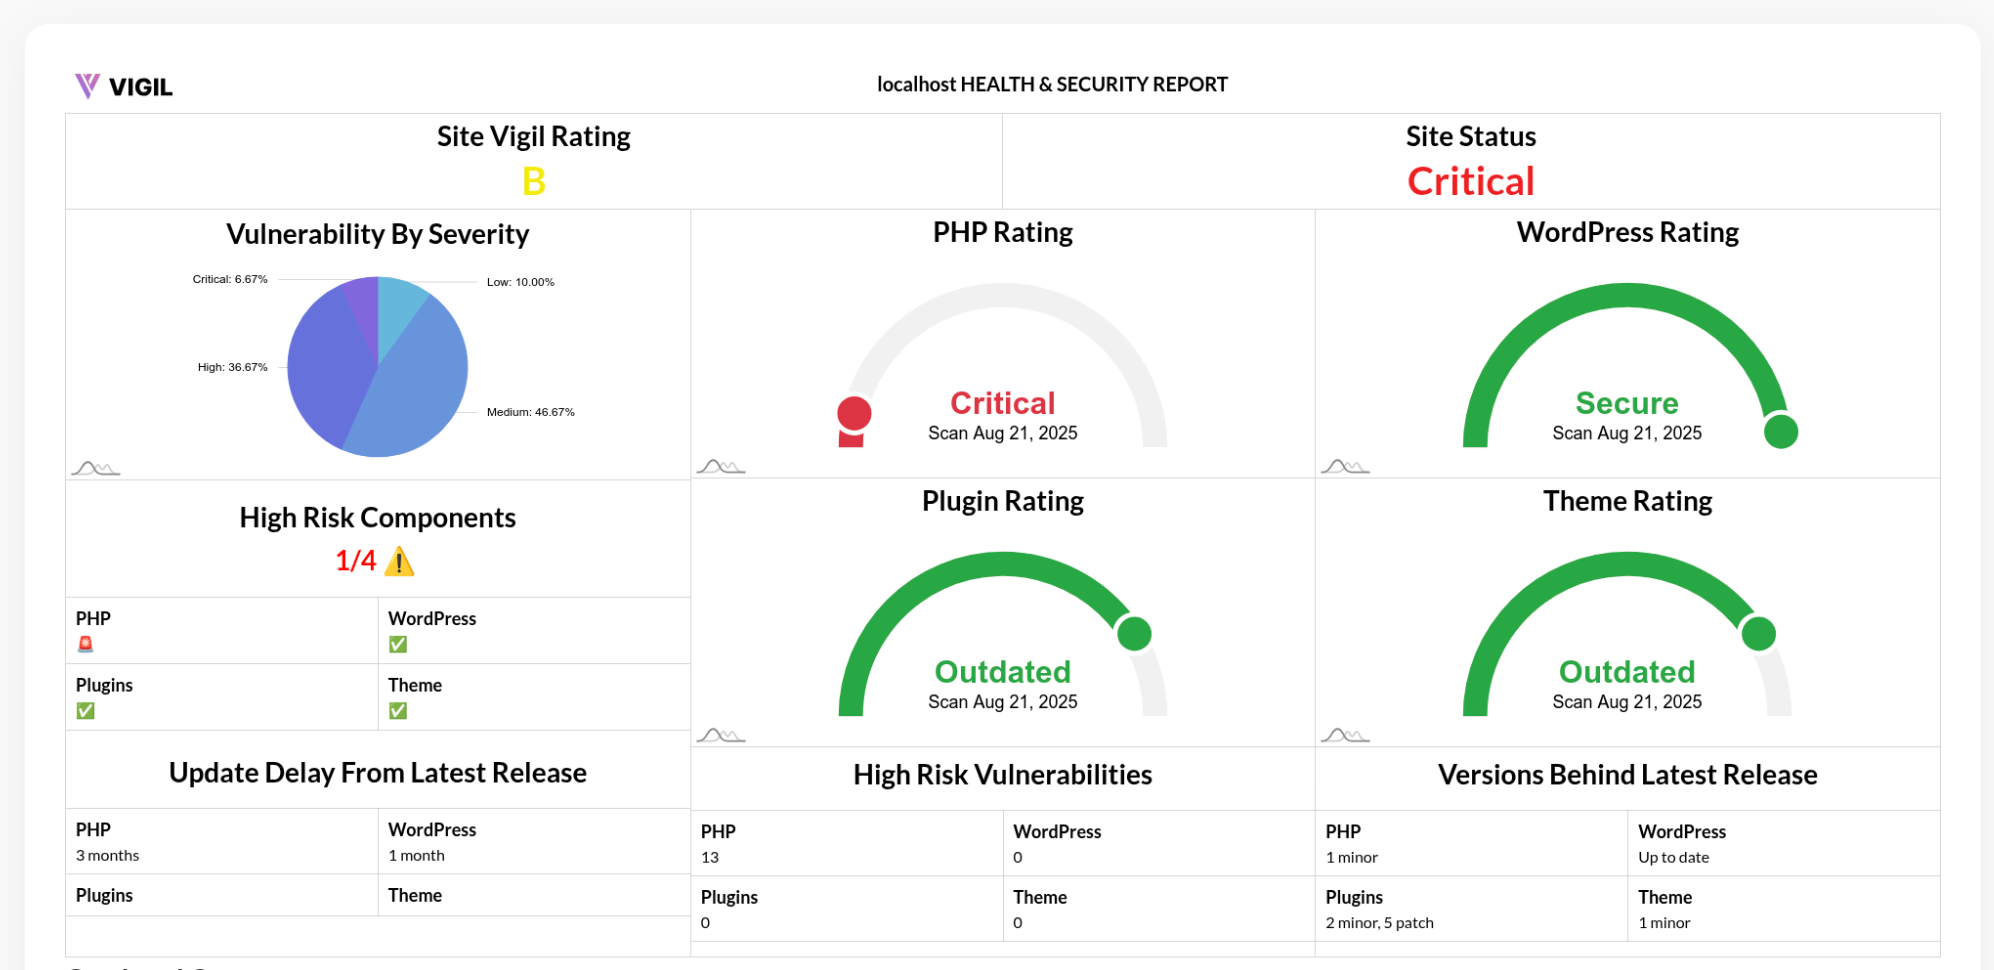This screenshot has height=970, width=1994.
Task: Click the trend icon in PHP Rating panel
Action: (720, 466)
